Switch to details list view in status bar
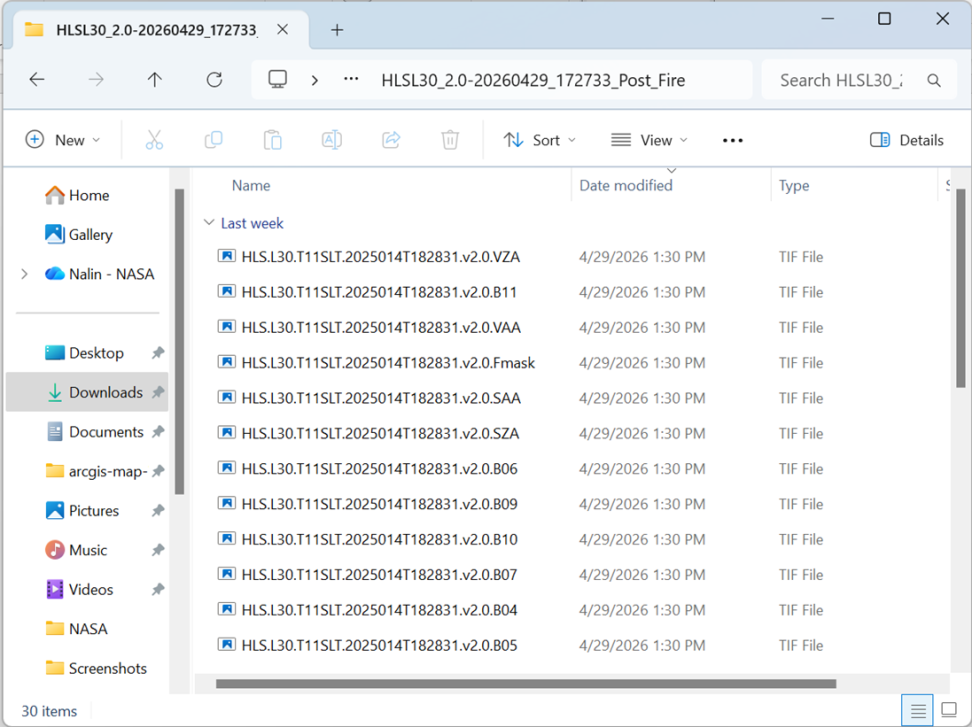972x727 pixels. 917,710
